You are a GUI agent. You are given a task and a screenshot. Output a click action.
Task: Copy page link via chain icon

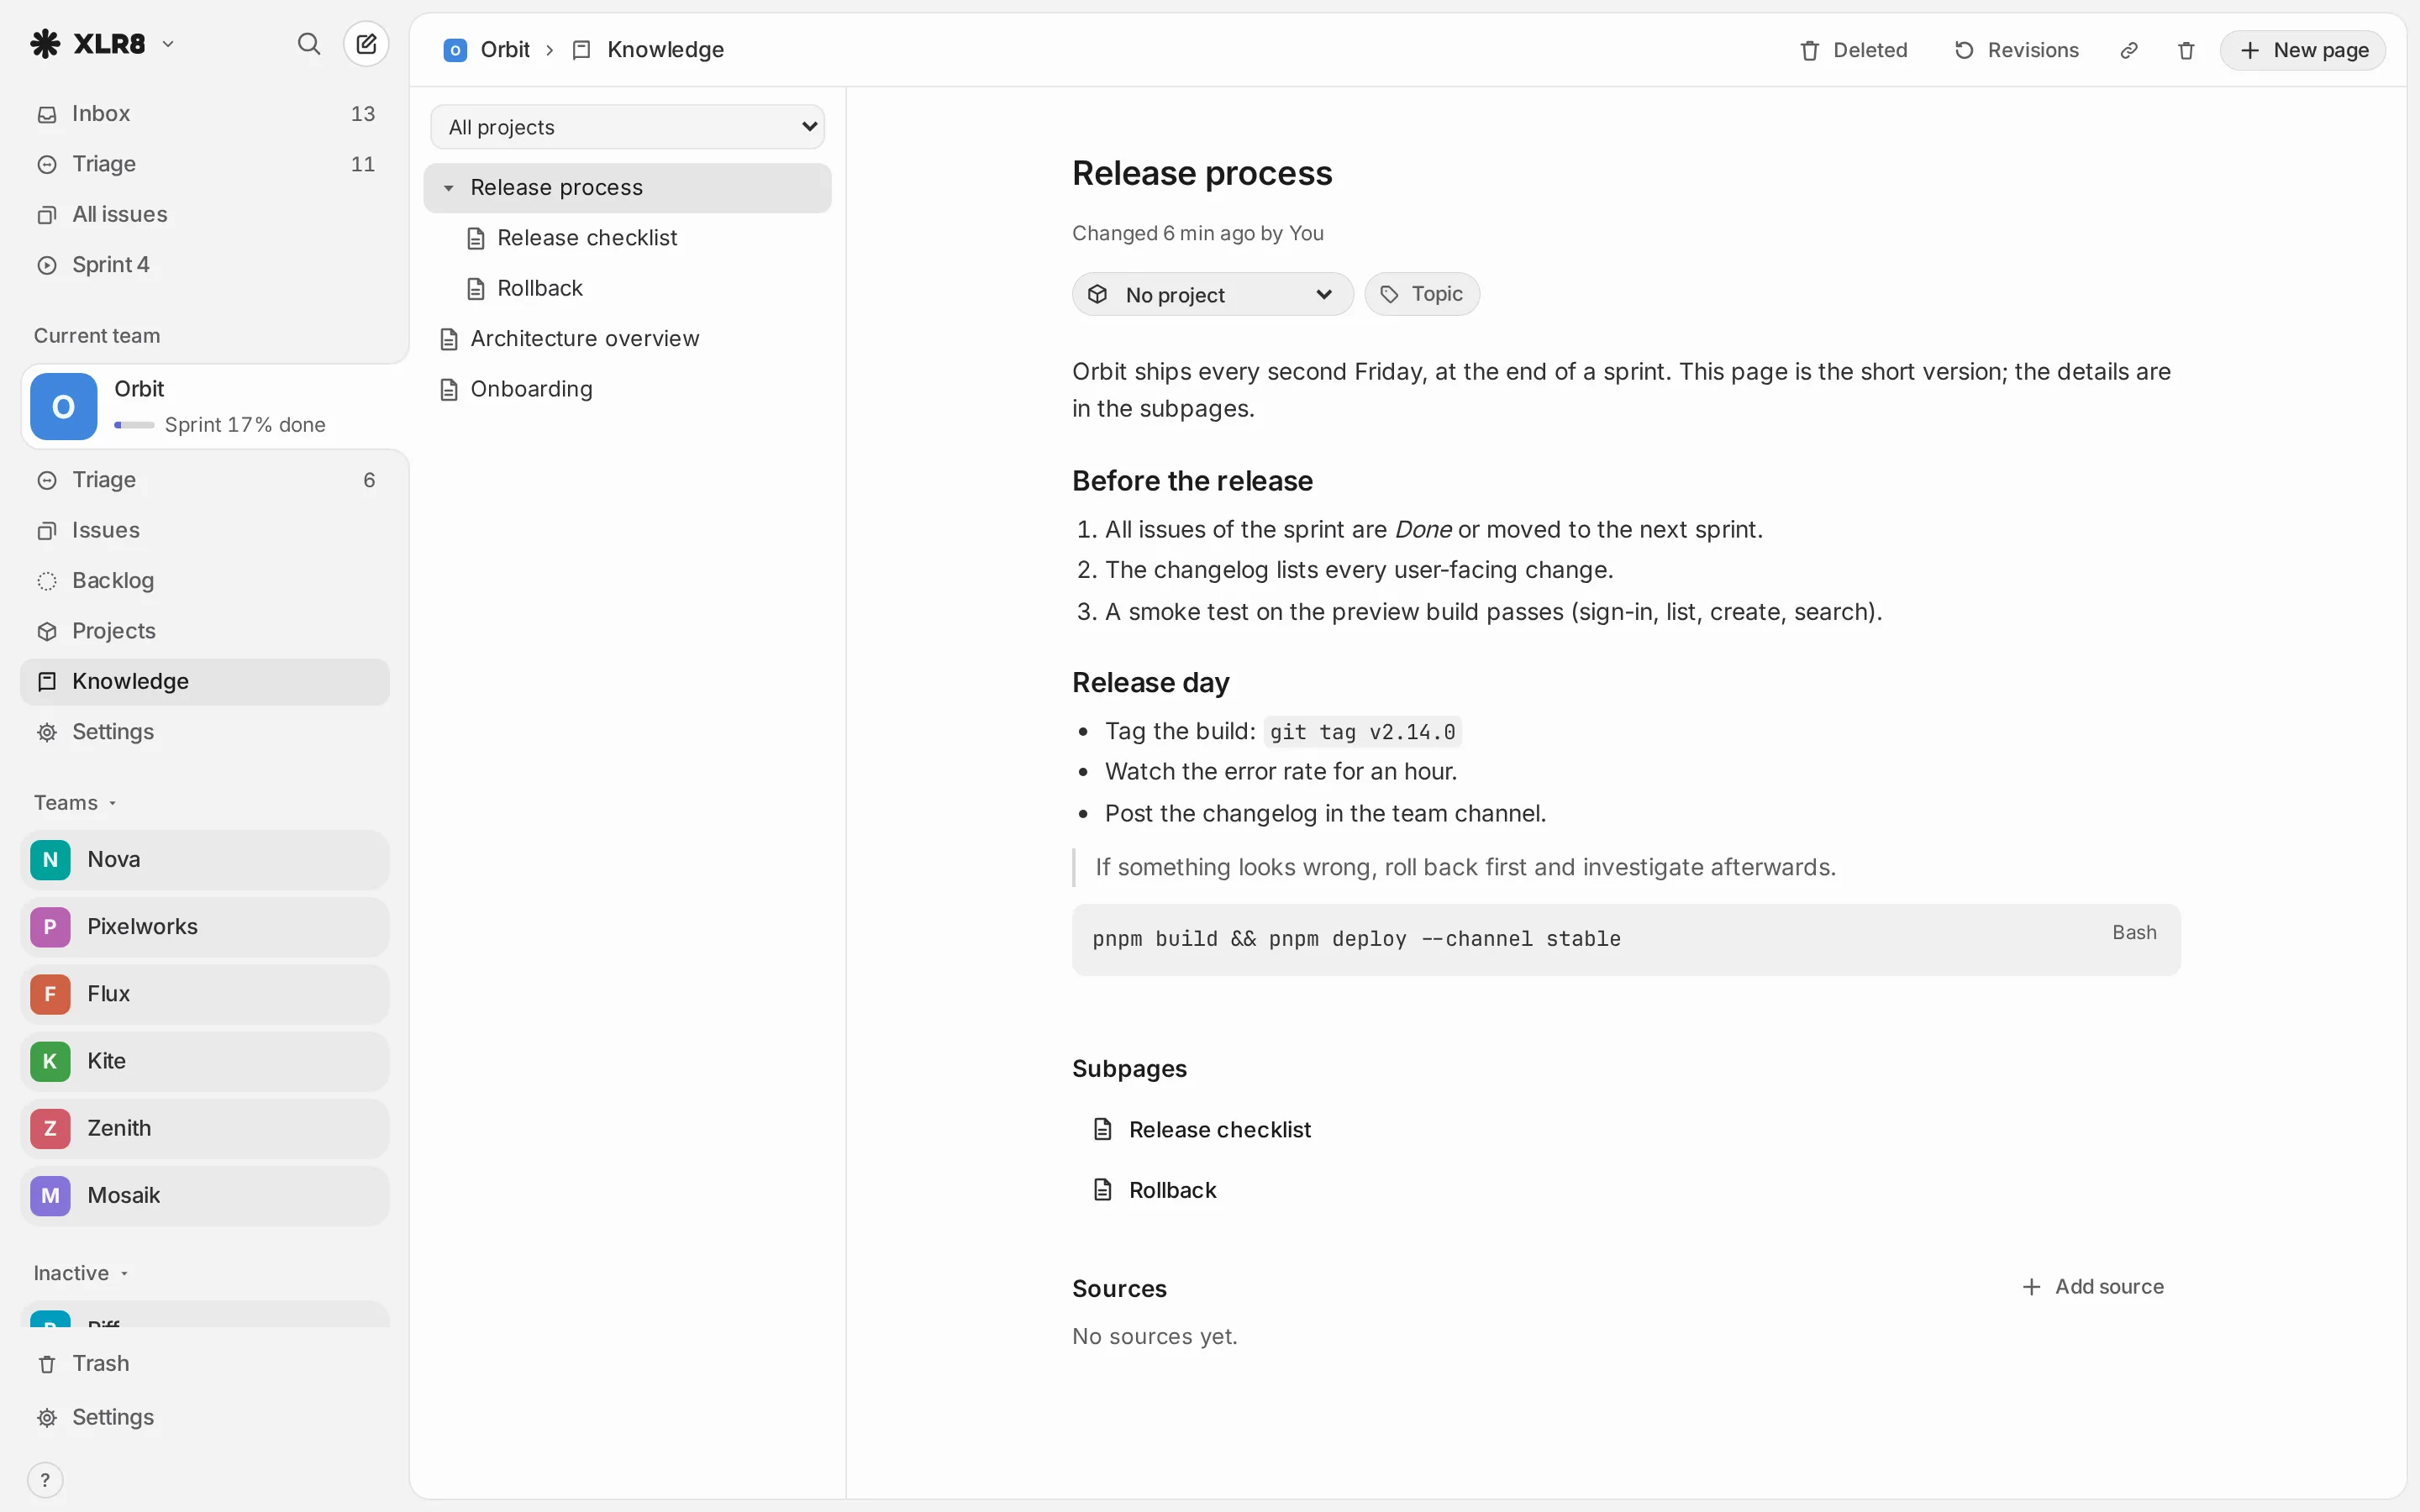click(x=2129, y=50)
